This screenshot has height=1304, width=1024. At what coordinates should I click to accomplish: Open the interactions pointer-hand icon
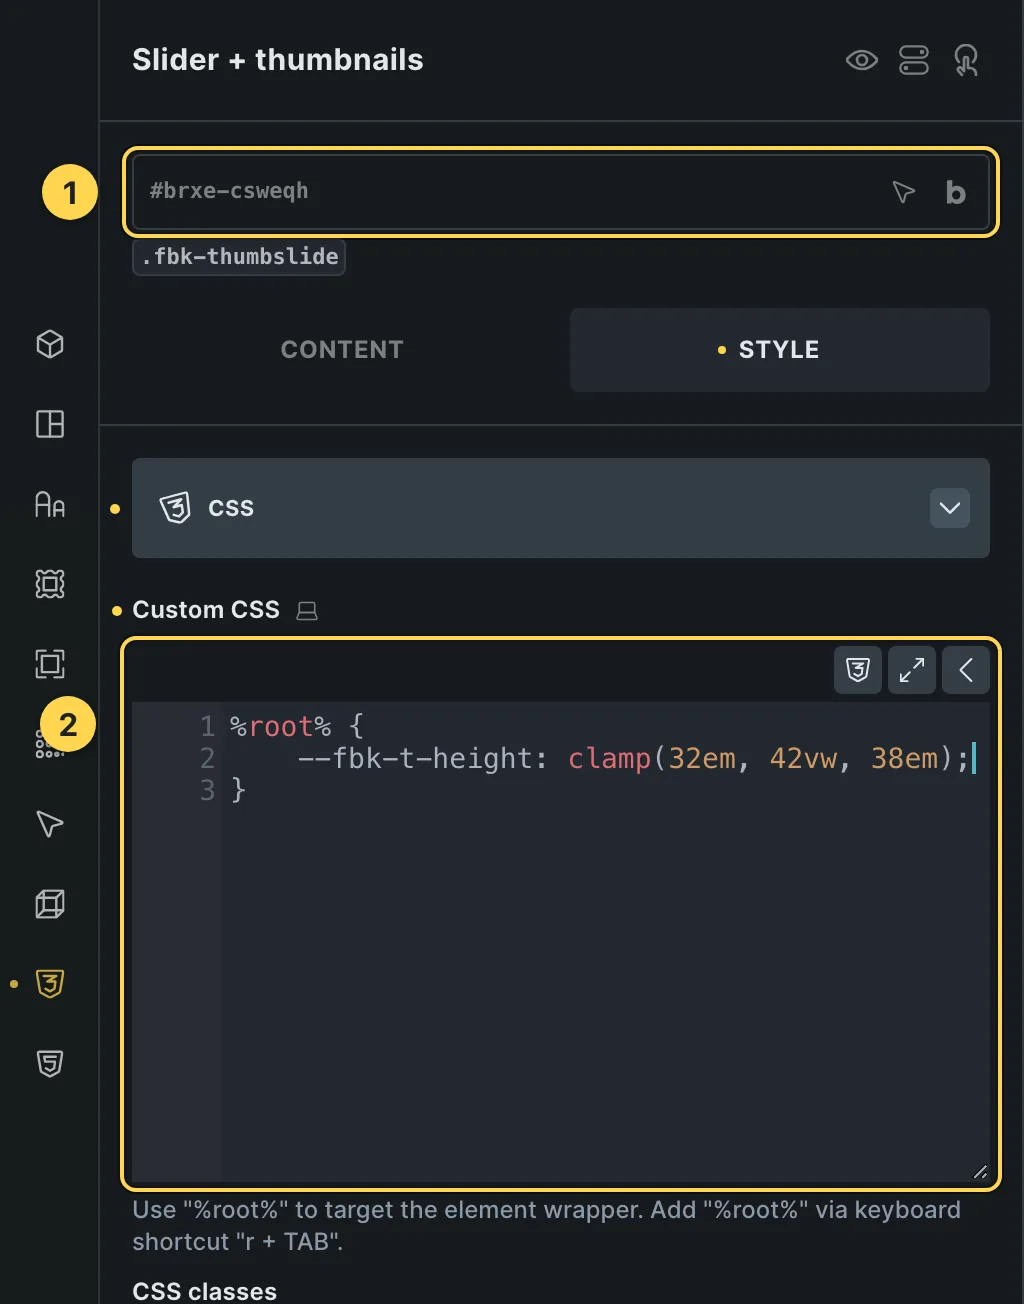966,60
